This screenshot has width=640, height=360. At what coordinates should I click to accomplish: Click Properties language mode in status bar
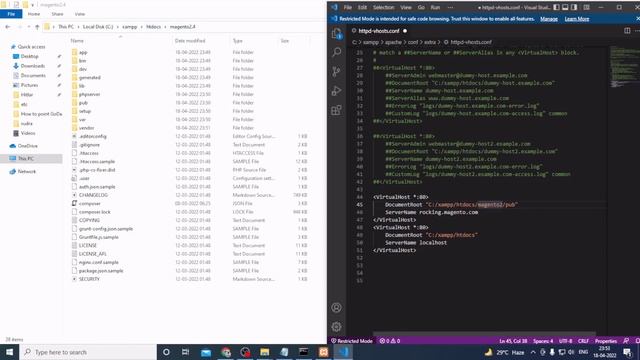click(606, 341)
